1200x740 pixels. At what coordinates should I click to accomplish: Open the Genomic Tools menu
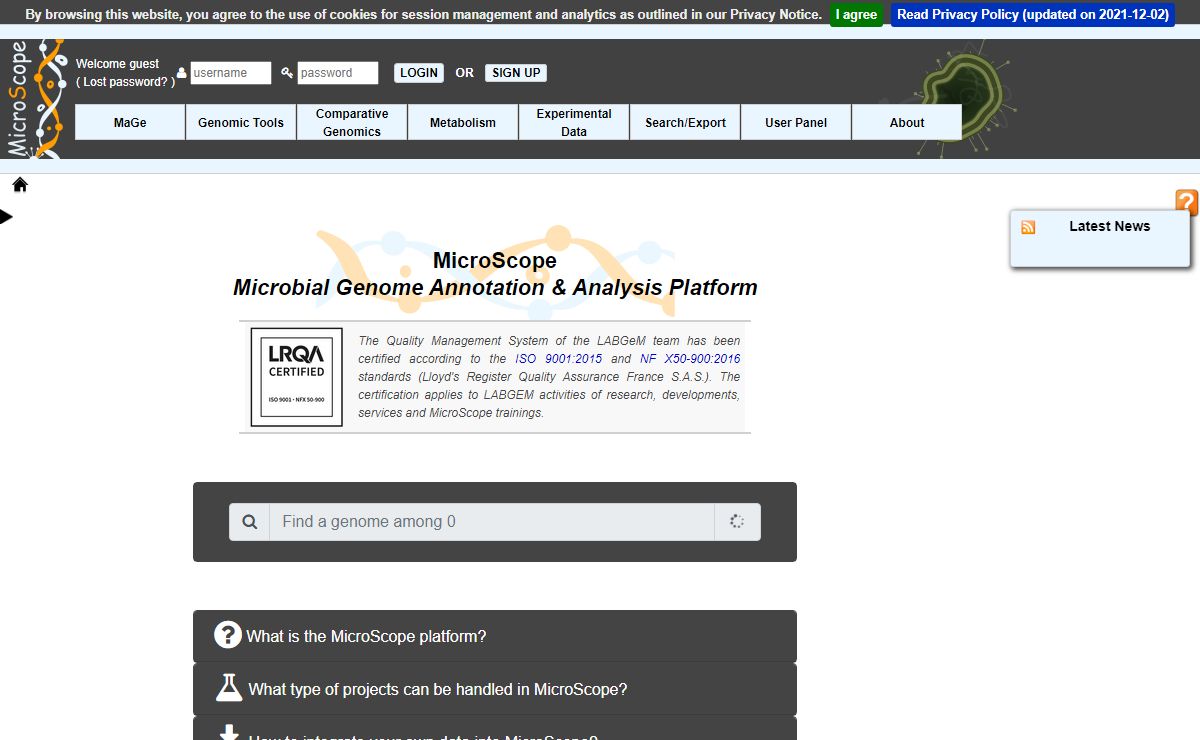pyautogui.click(x=241, y=122)
